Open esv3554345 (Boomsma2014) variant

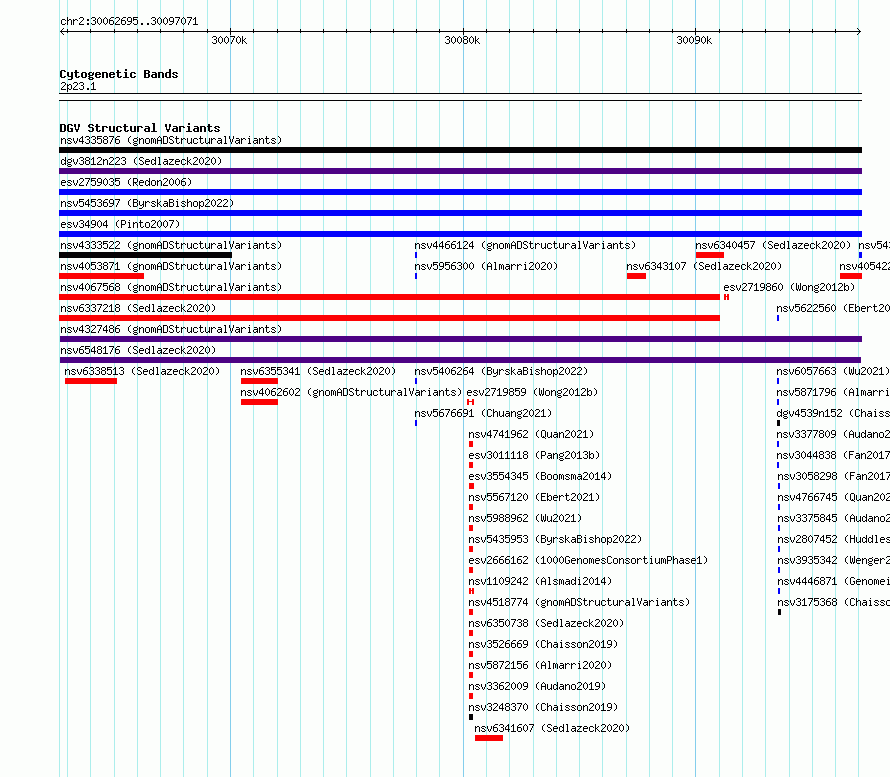pos(540,476)
